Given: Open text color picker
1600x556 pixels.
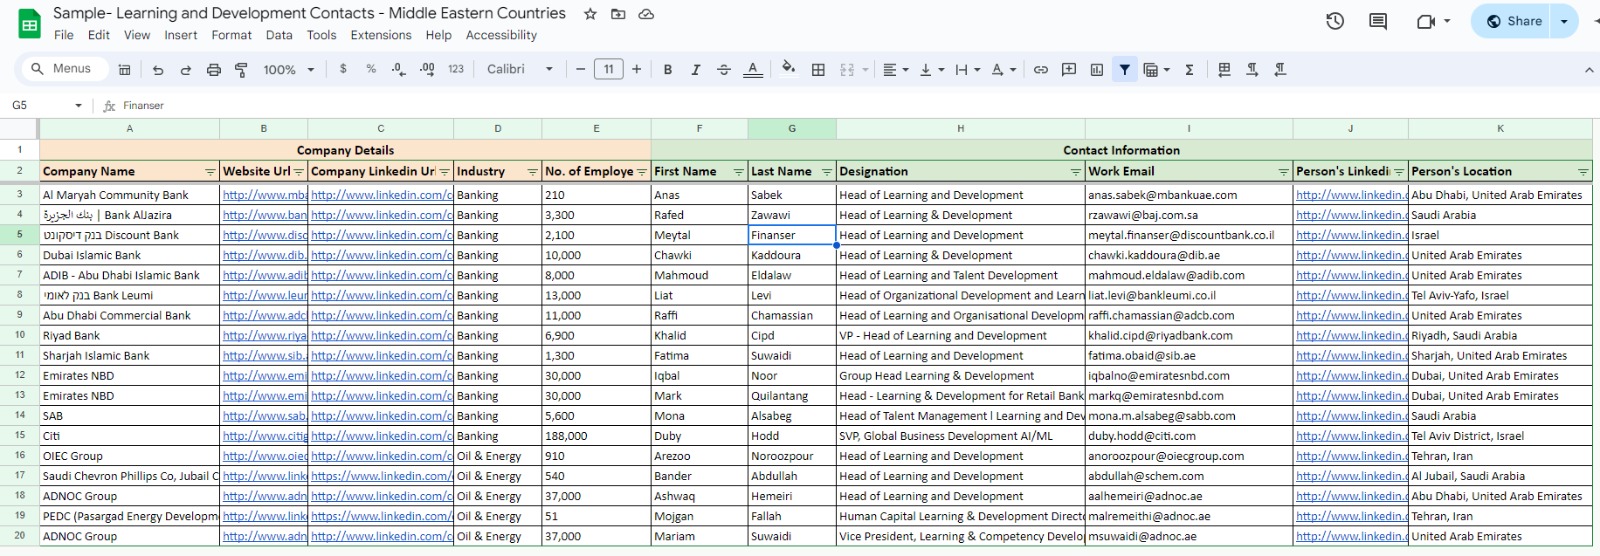Looking at the screenshot, I should pyautogui.click(x=752, y=69).
